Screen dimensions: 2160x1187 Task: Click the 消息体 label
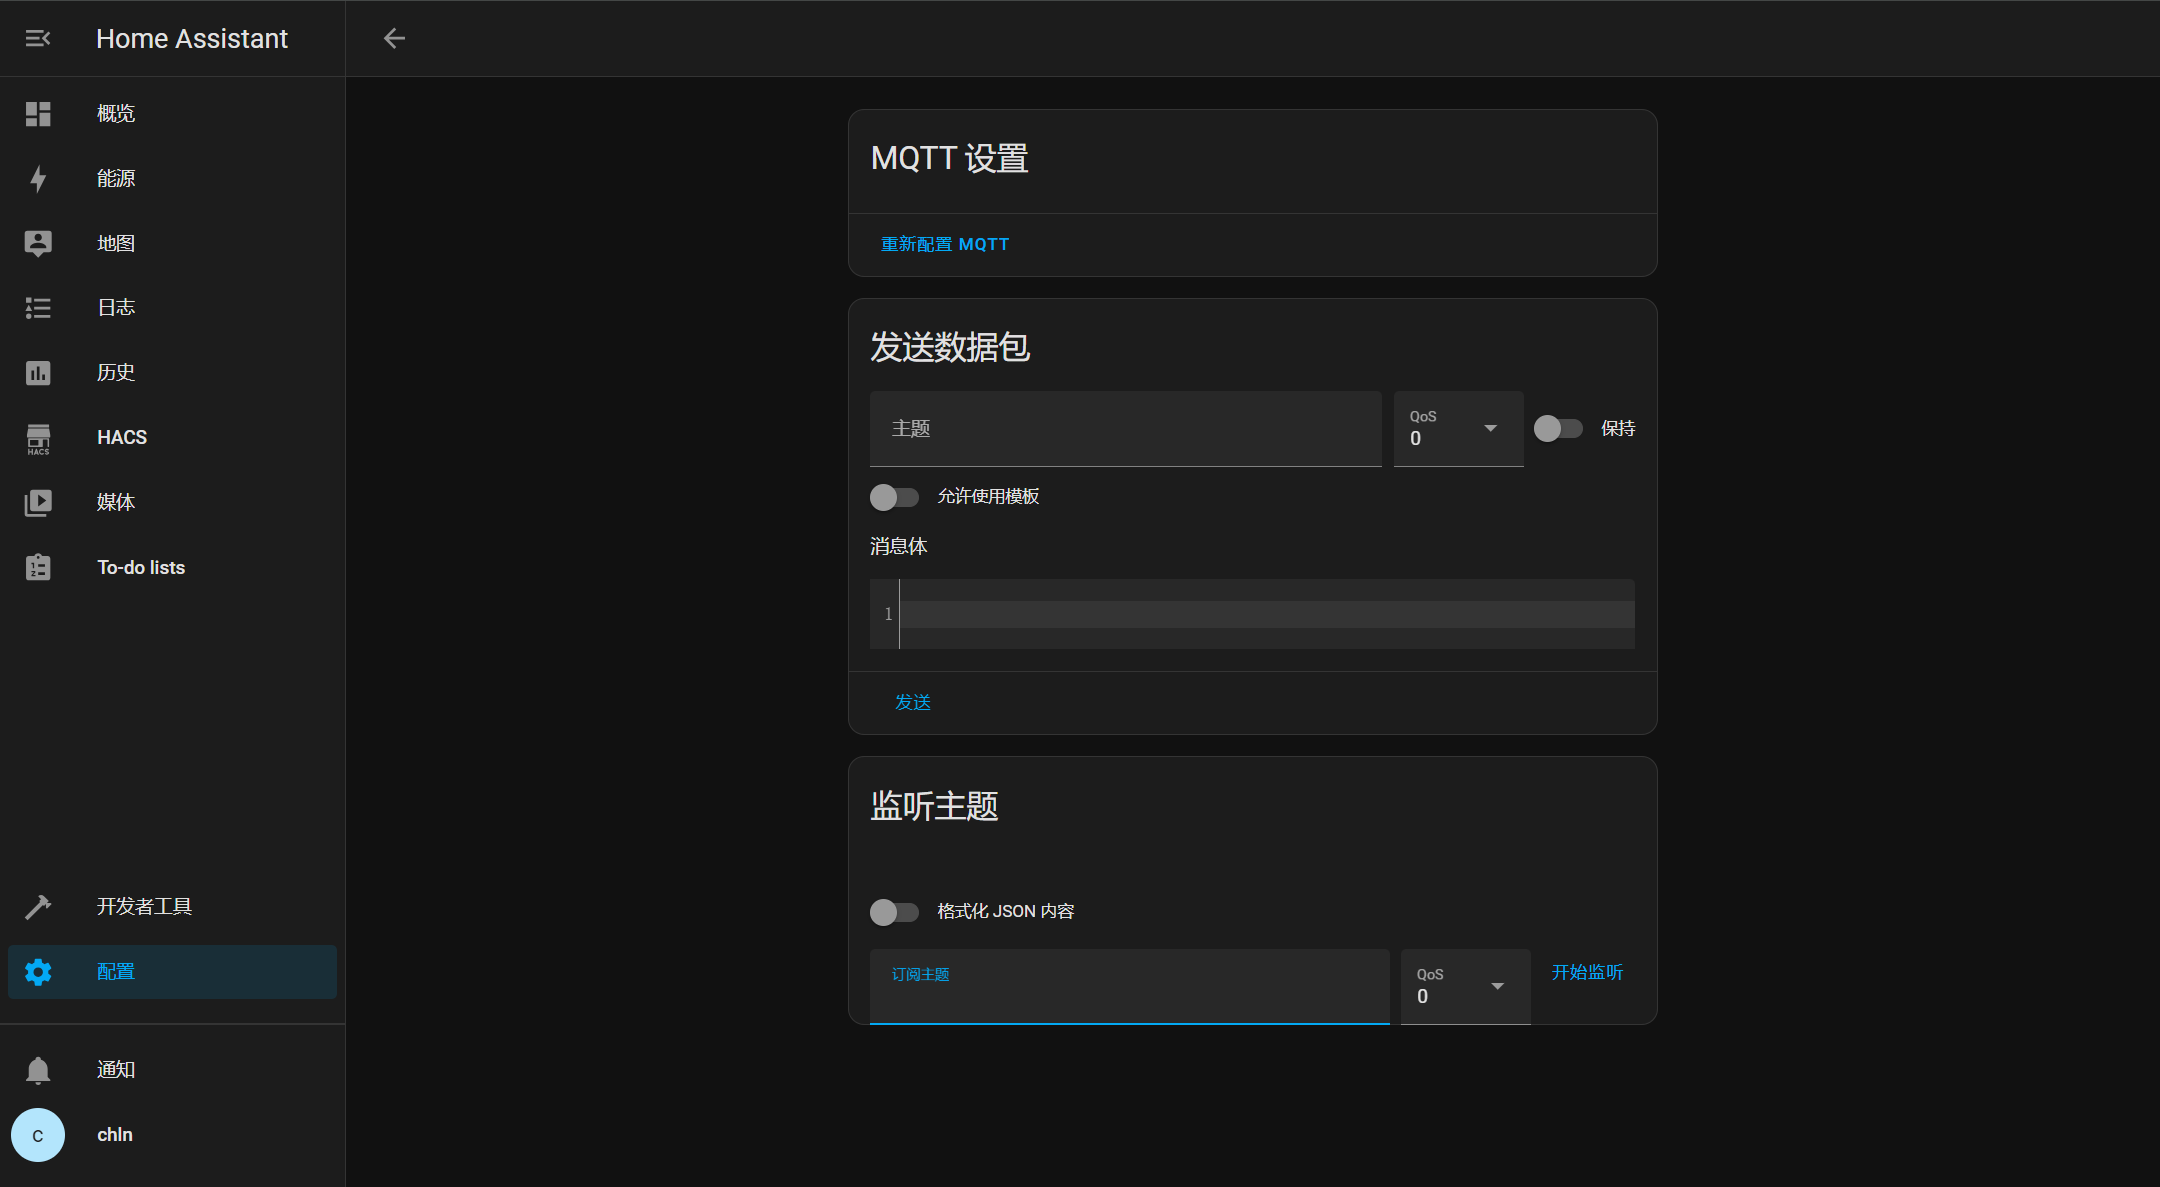click(899, 547)
